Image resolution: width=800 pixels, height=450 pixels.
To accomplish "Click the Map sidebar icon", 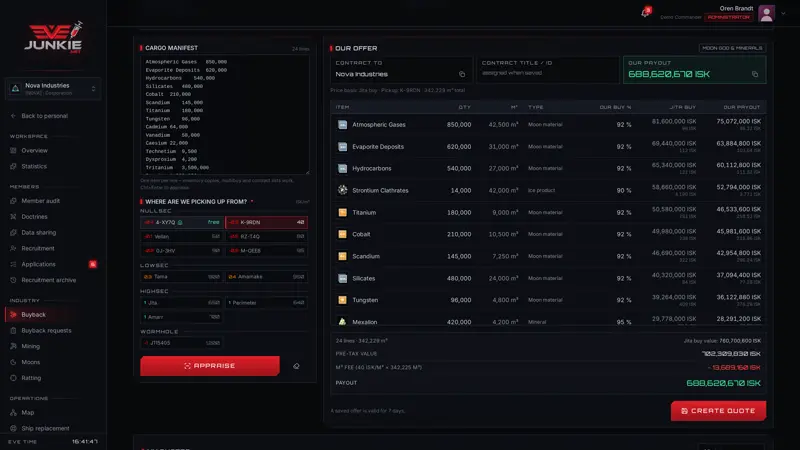I will tap(13, 413).
